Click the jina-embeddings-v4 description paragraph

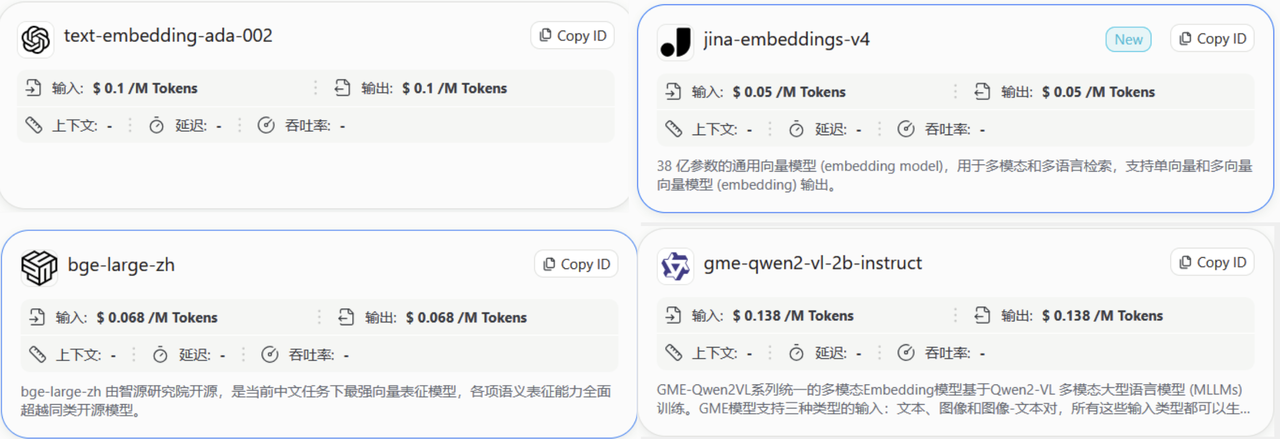[954, 175]
